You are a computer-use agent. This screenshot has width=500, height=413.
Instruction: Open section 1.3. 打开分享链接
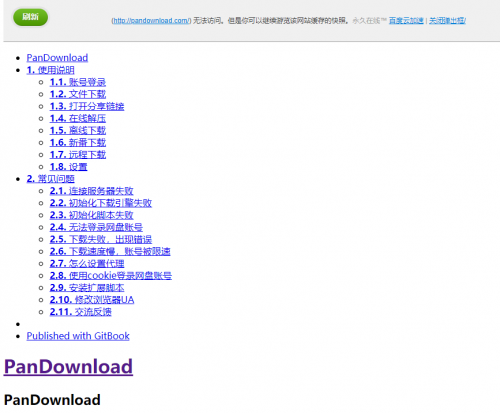[87, 106]
